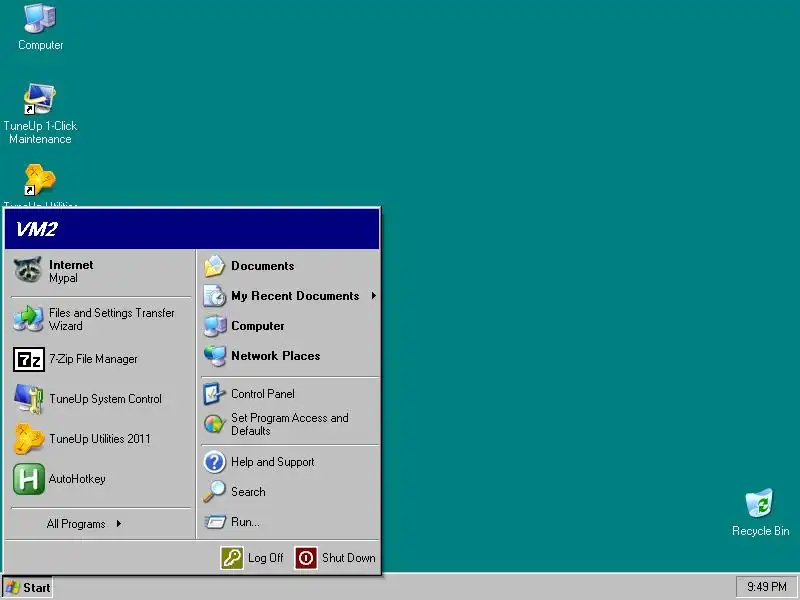Expand the My Recent Documents submenu arrow
The image size is (800, 600).
click(374, 296)
